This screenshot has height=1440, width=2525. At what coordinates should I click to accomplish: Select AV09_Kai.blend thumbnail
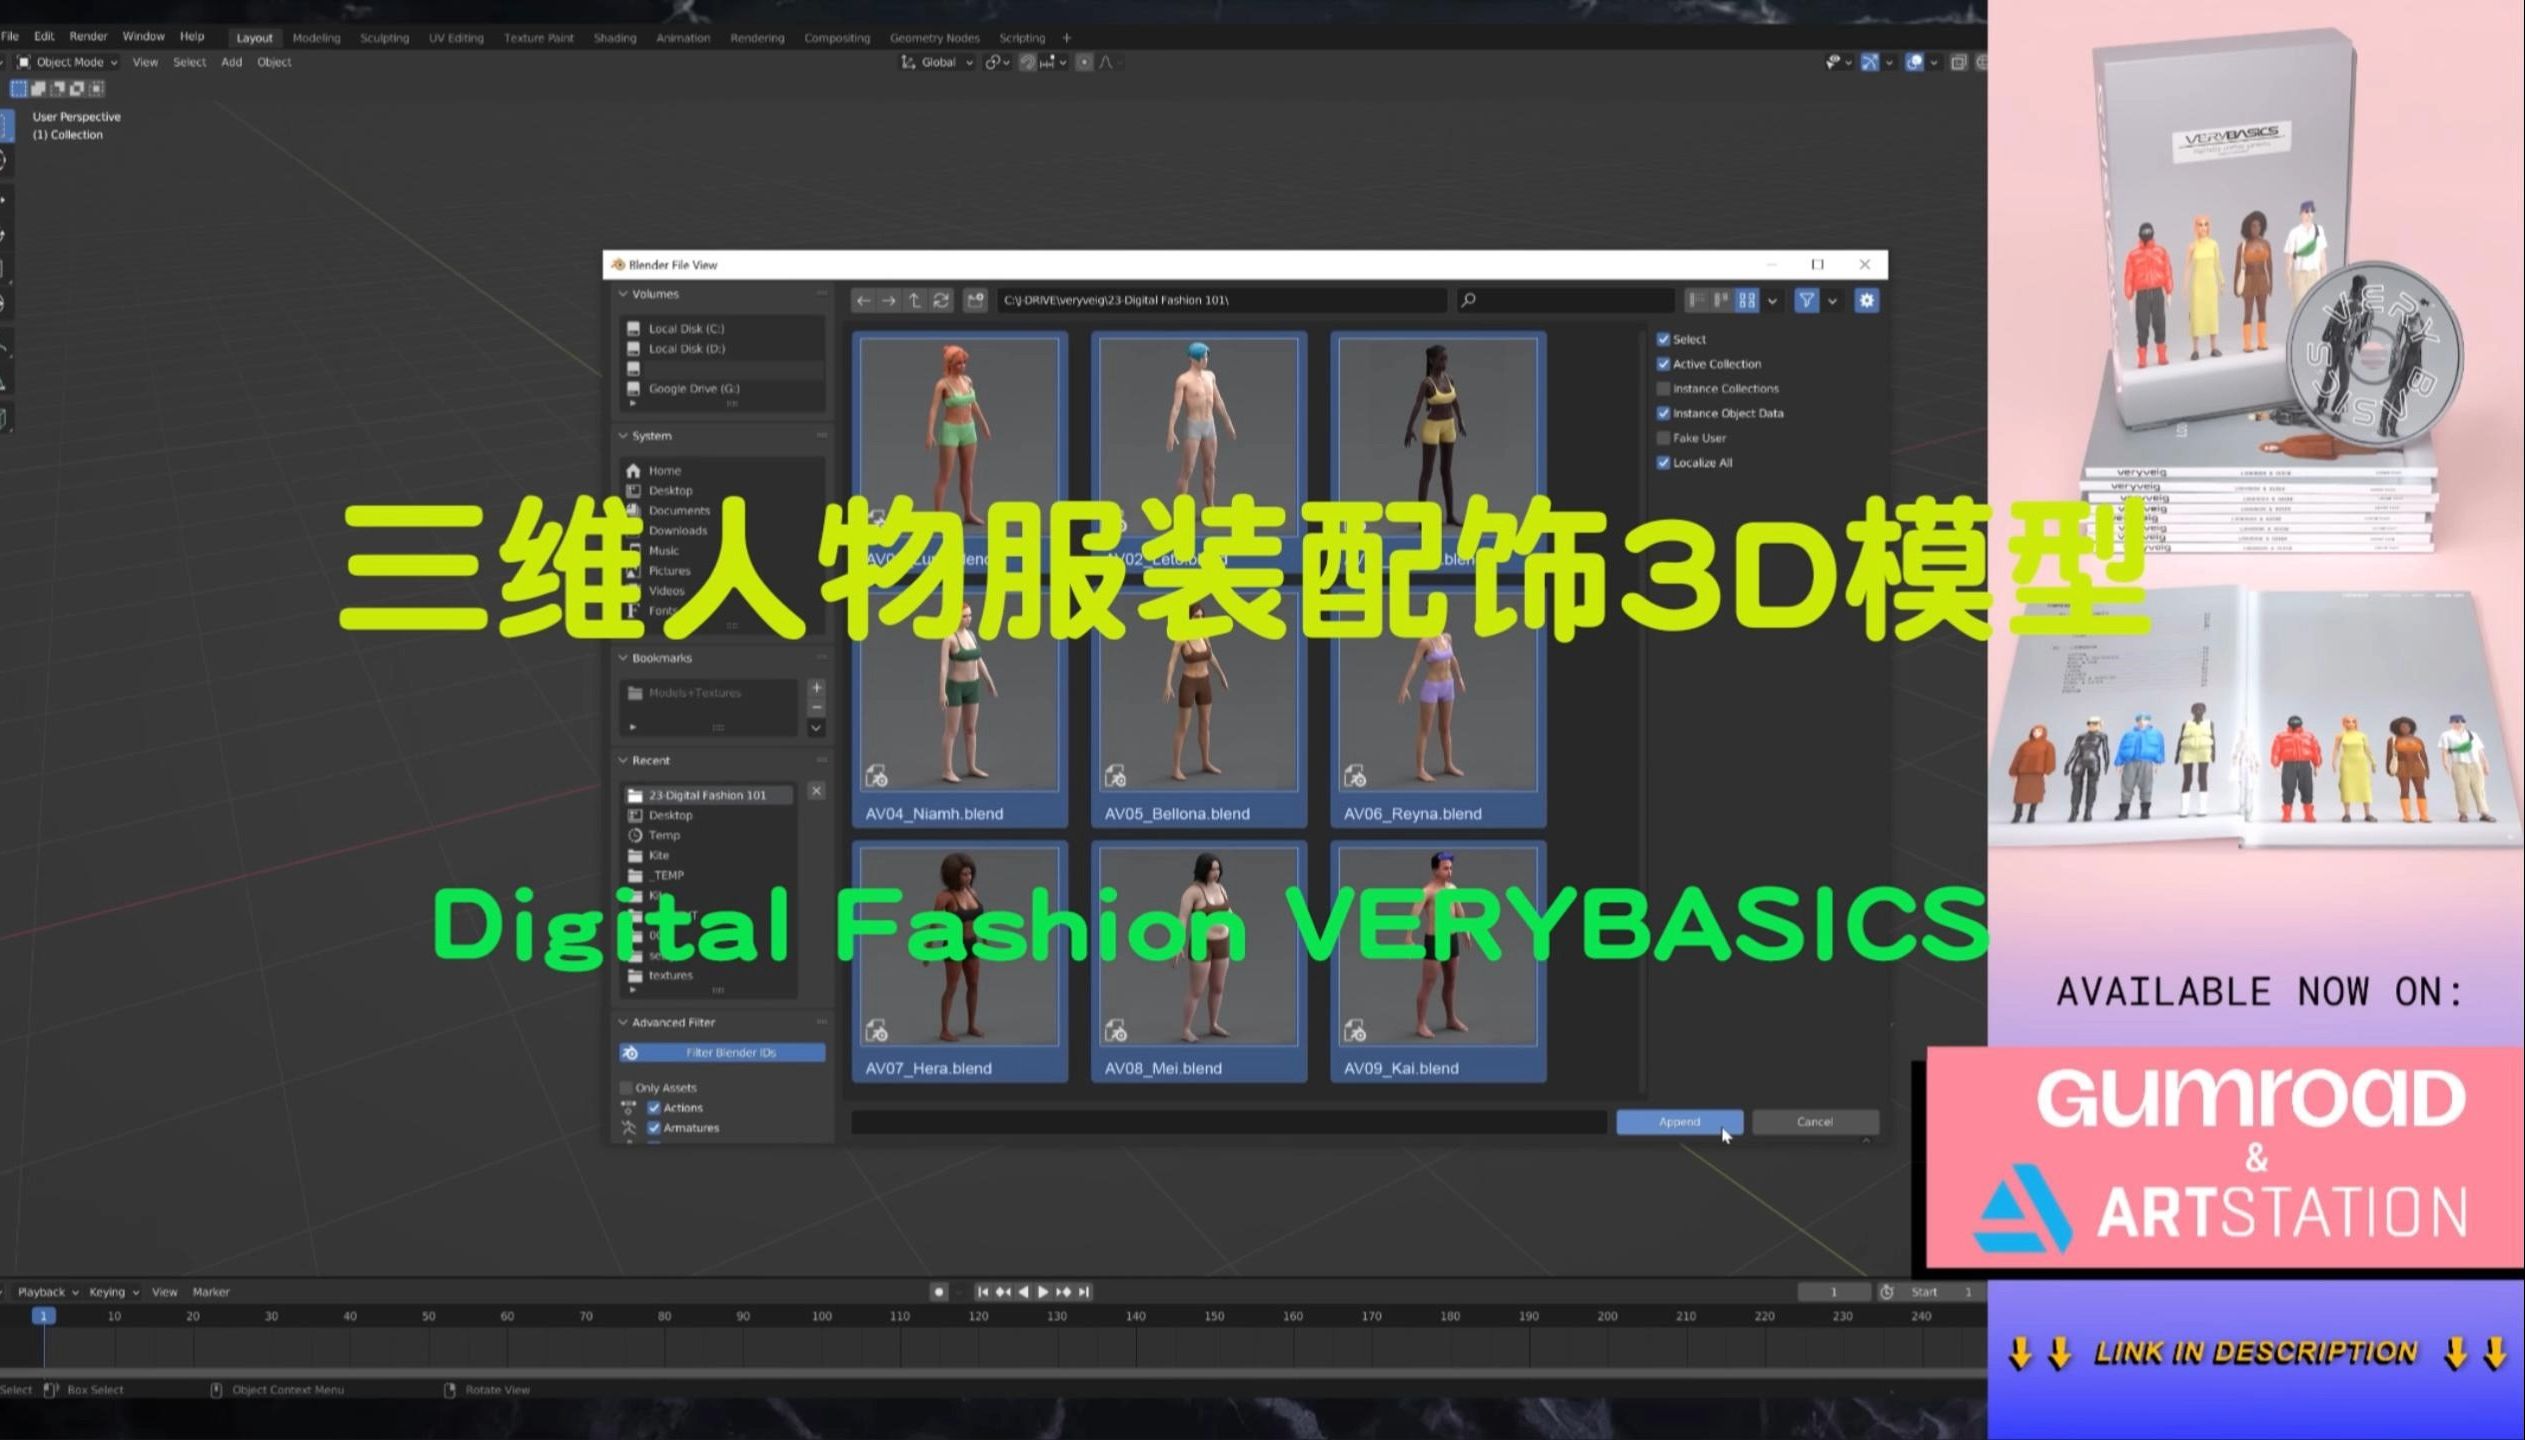(x=1438, y=962)
